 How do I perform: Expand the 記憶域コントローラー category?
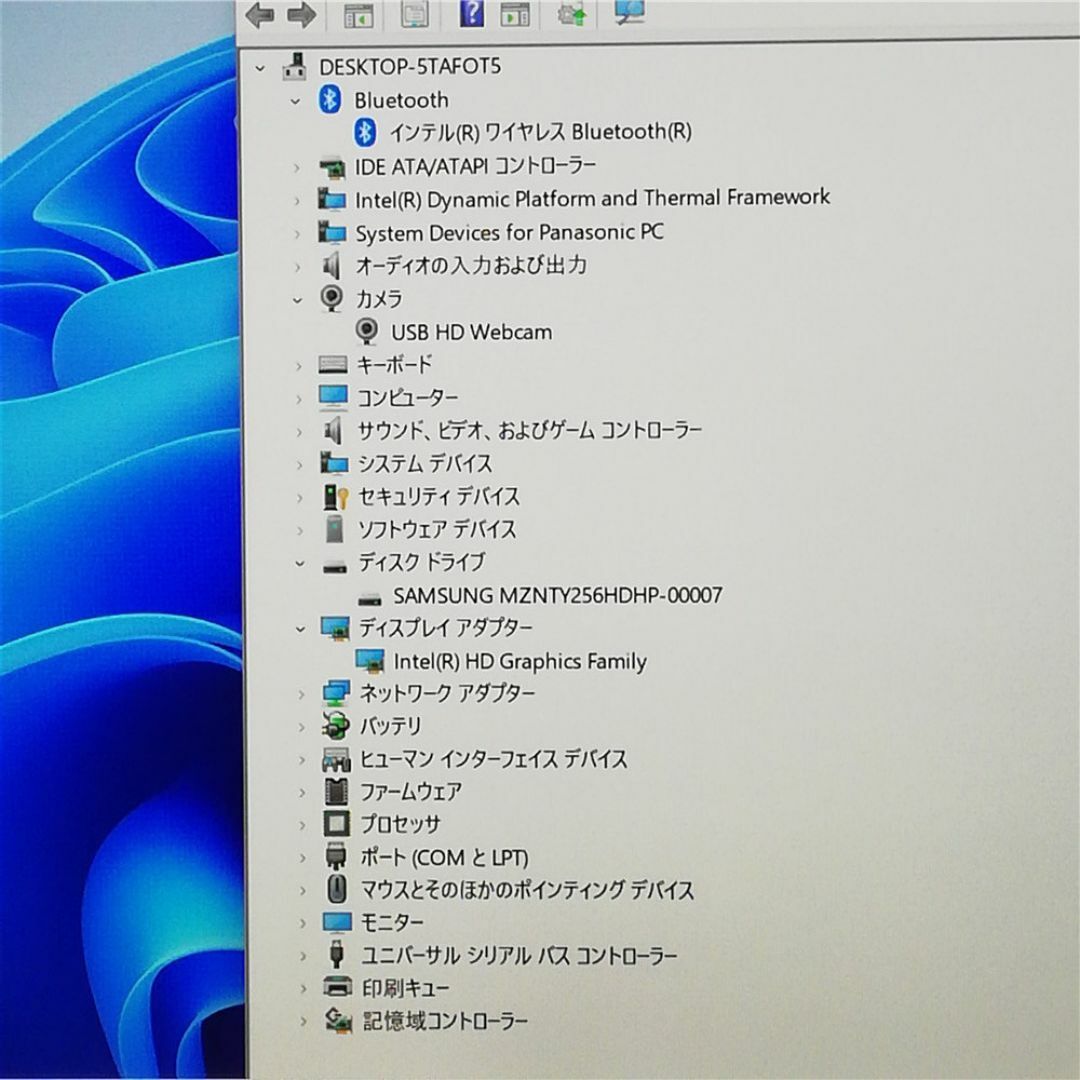point(303,1021)
